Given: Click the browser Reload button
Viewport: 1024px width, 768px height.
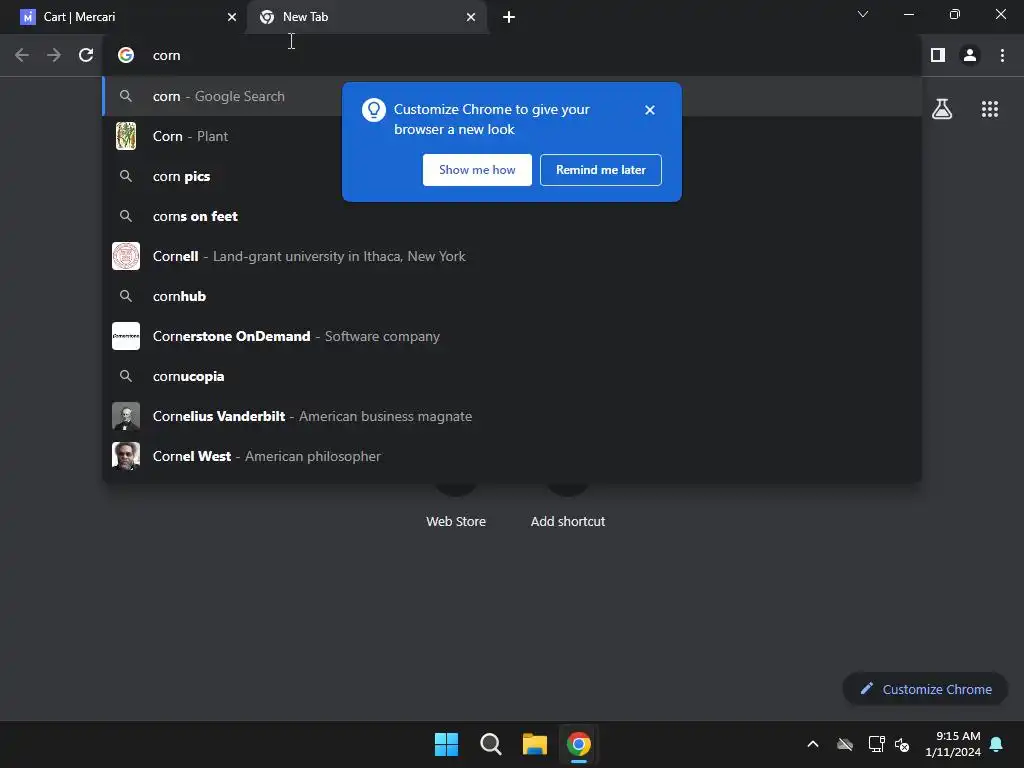Looking at the screenshot, I should pyautogui.click(x=86, y=56).
